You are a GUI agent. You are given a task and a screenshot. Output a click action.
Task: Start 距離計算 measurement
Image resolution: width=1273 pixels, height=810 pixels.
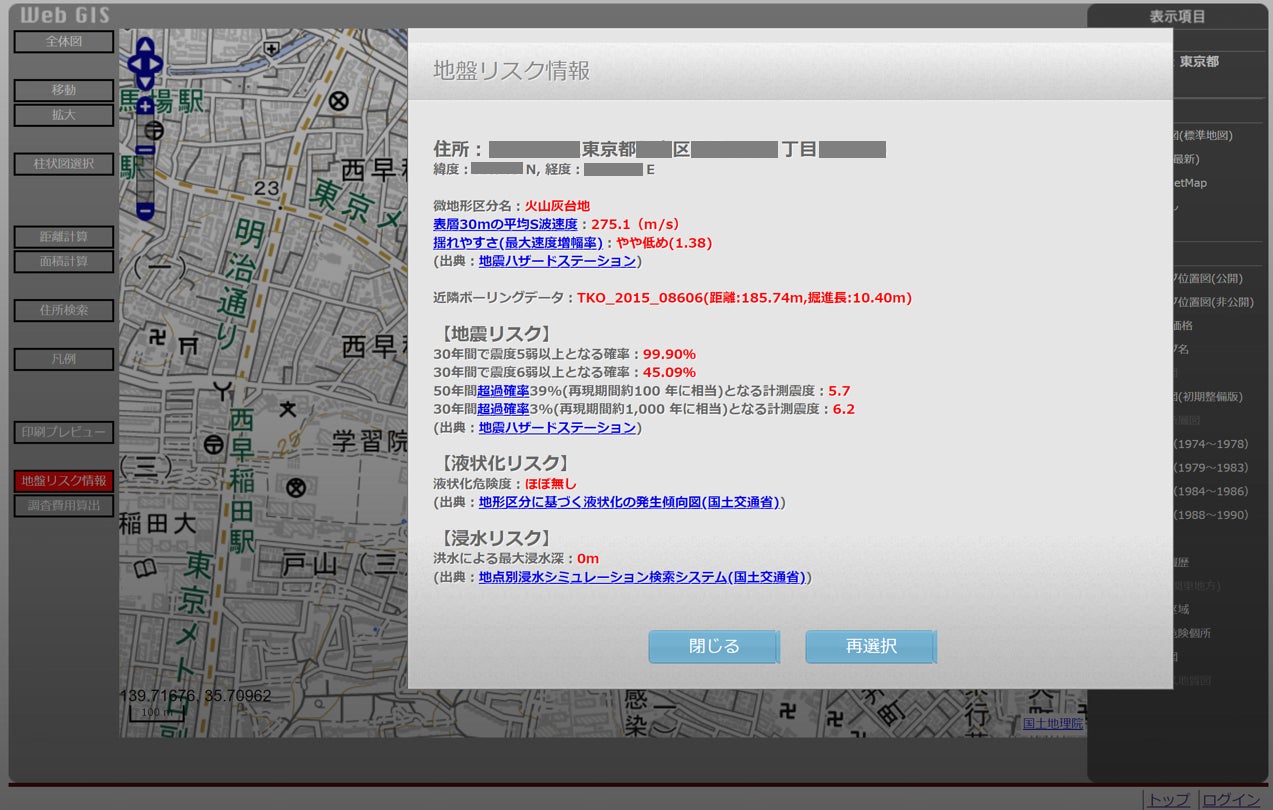(64, 237)
